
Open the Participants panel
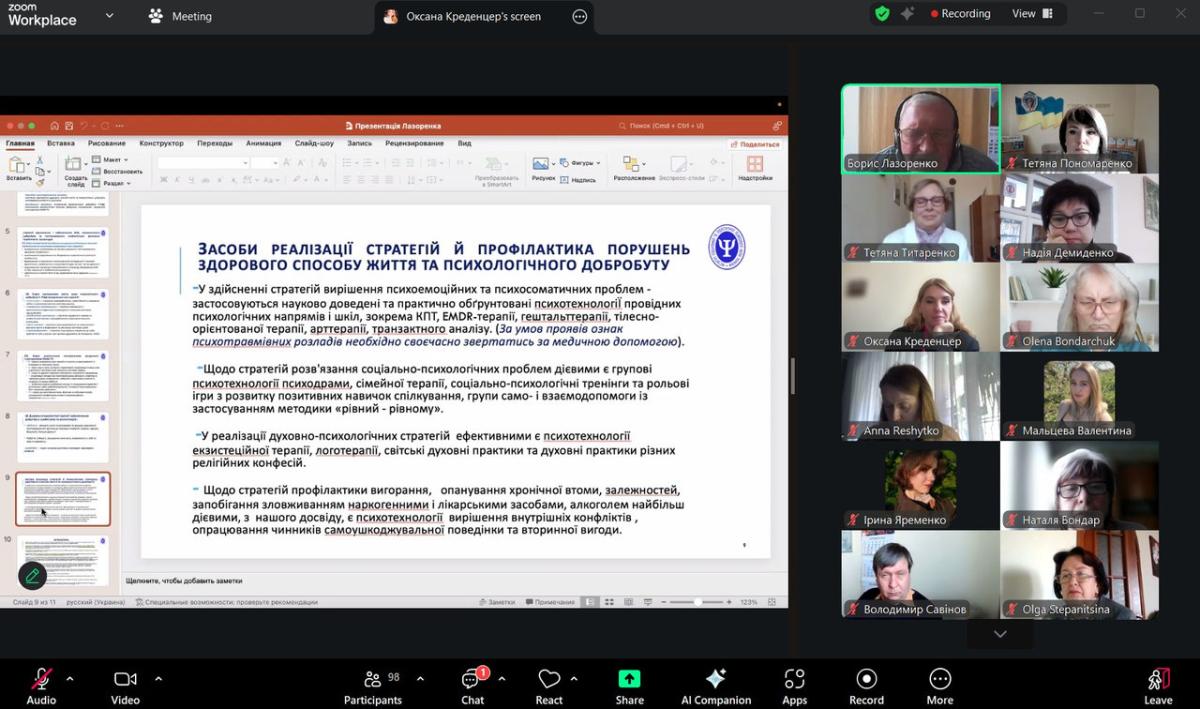pos(373,681)
